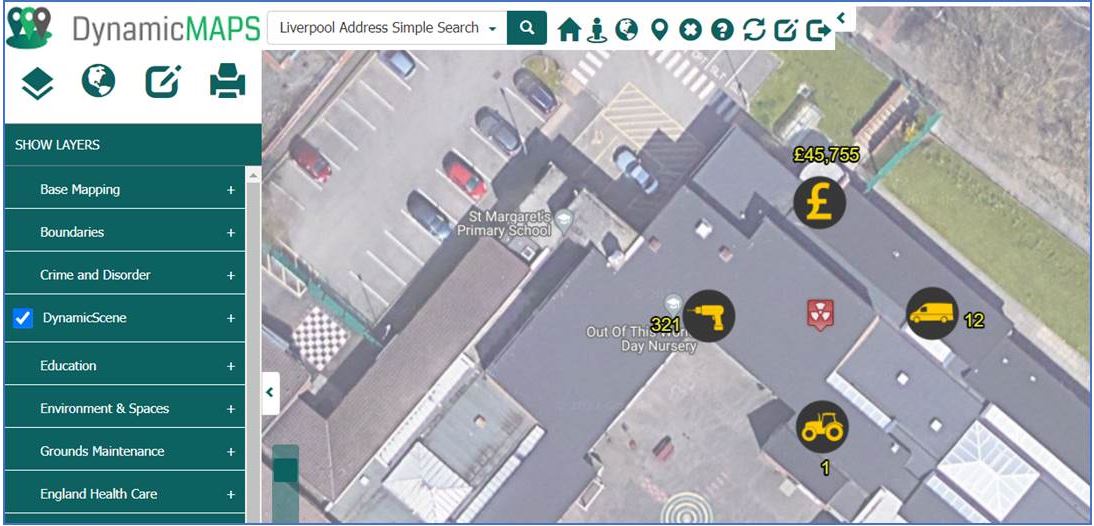The height and width of the screenshot is (526, 1094).
Task: Click the Education label
Action: point(68,366)
